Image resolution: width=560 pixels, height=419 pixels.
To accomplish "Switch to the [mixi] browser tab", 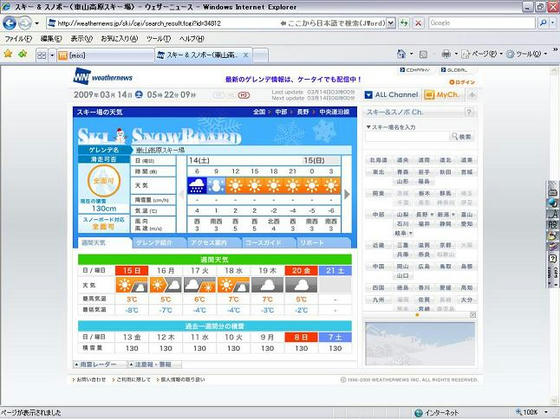I will click(x=105, y=55).
